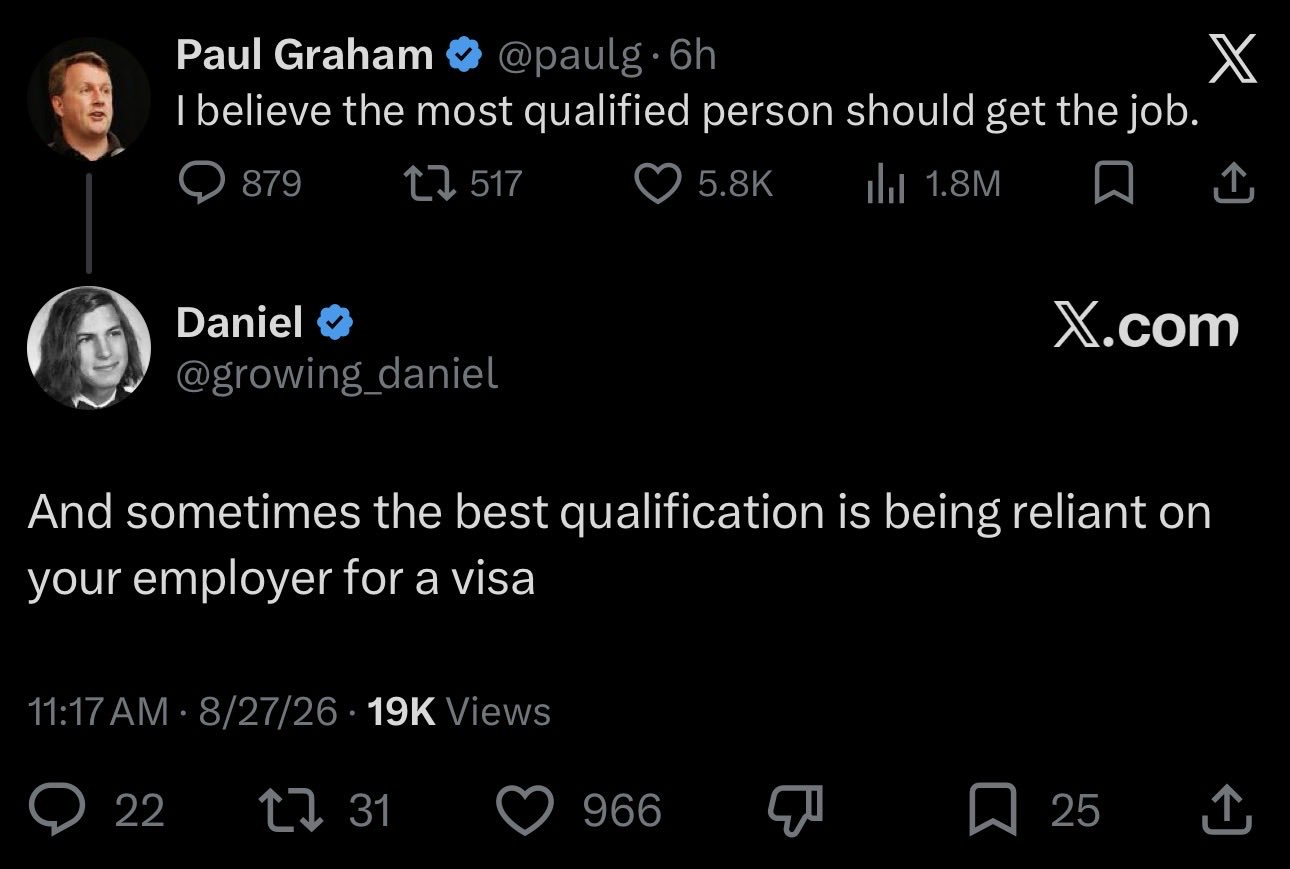View analytics showing 1.8M views
This screenshot has height=869, width=1290.
coord(932,183)
